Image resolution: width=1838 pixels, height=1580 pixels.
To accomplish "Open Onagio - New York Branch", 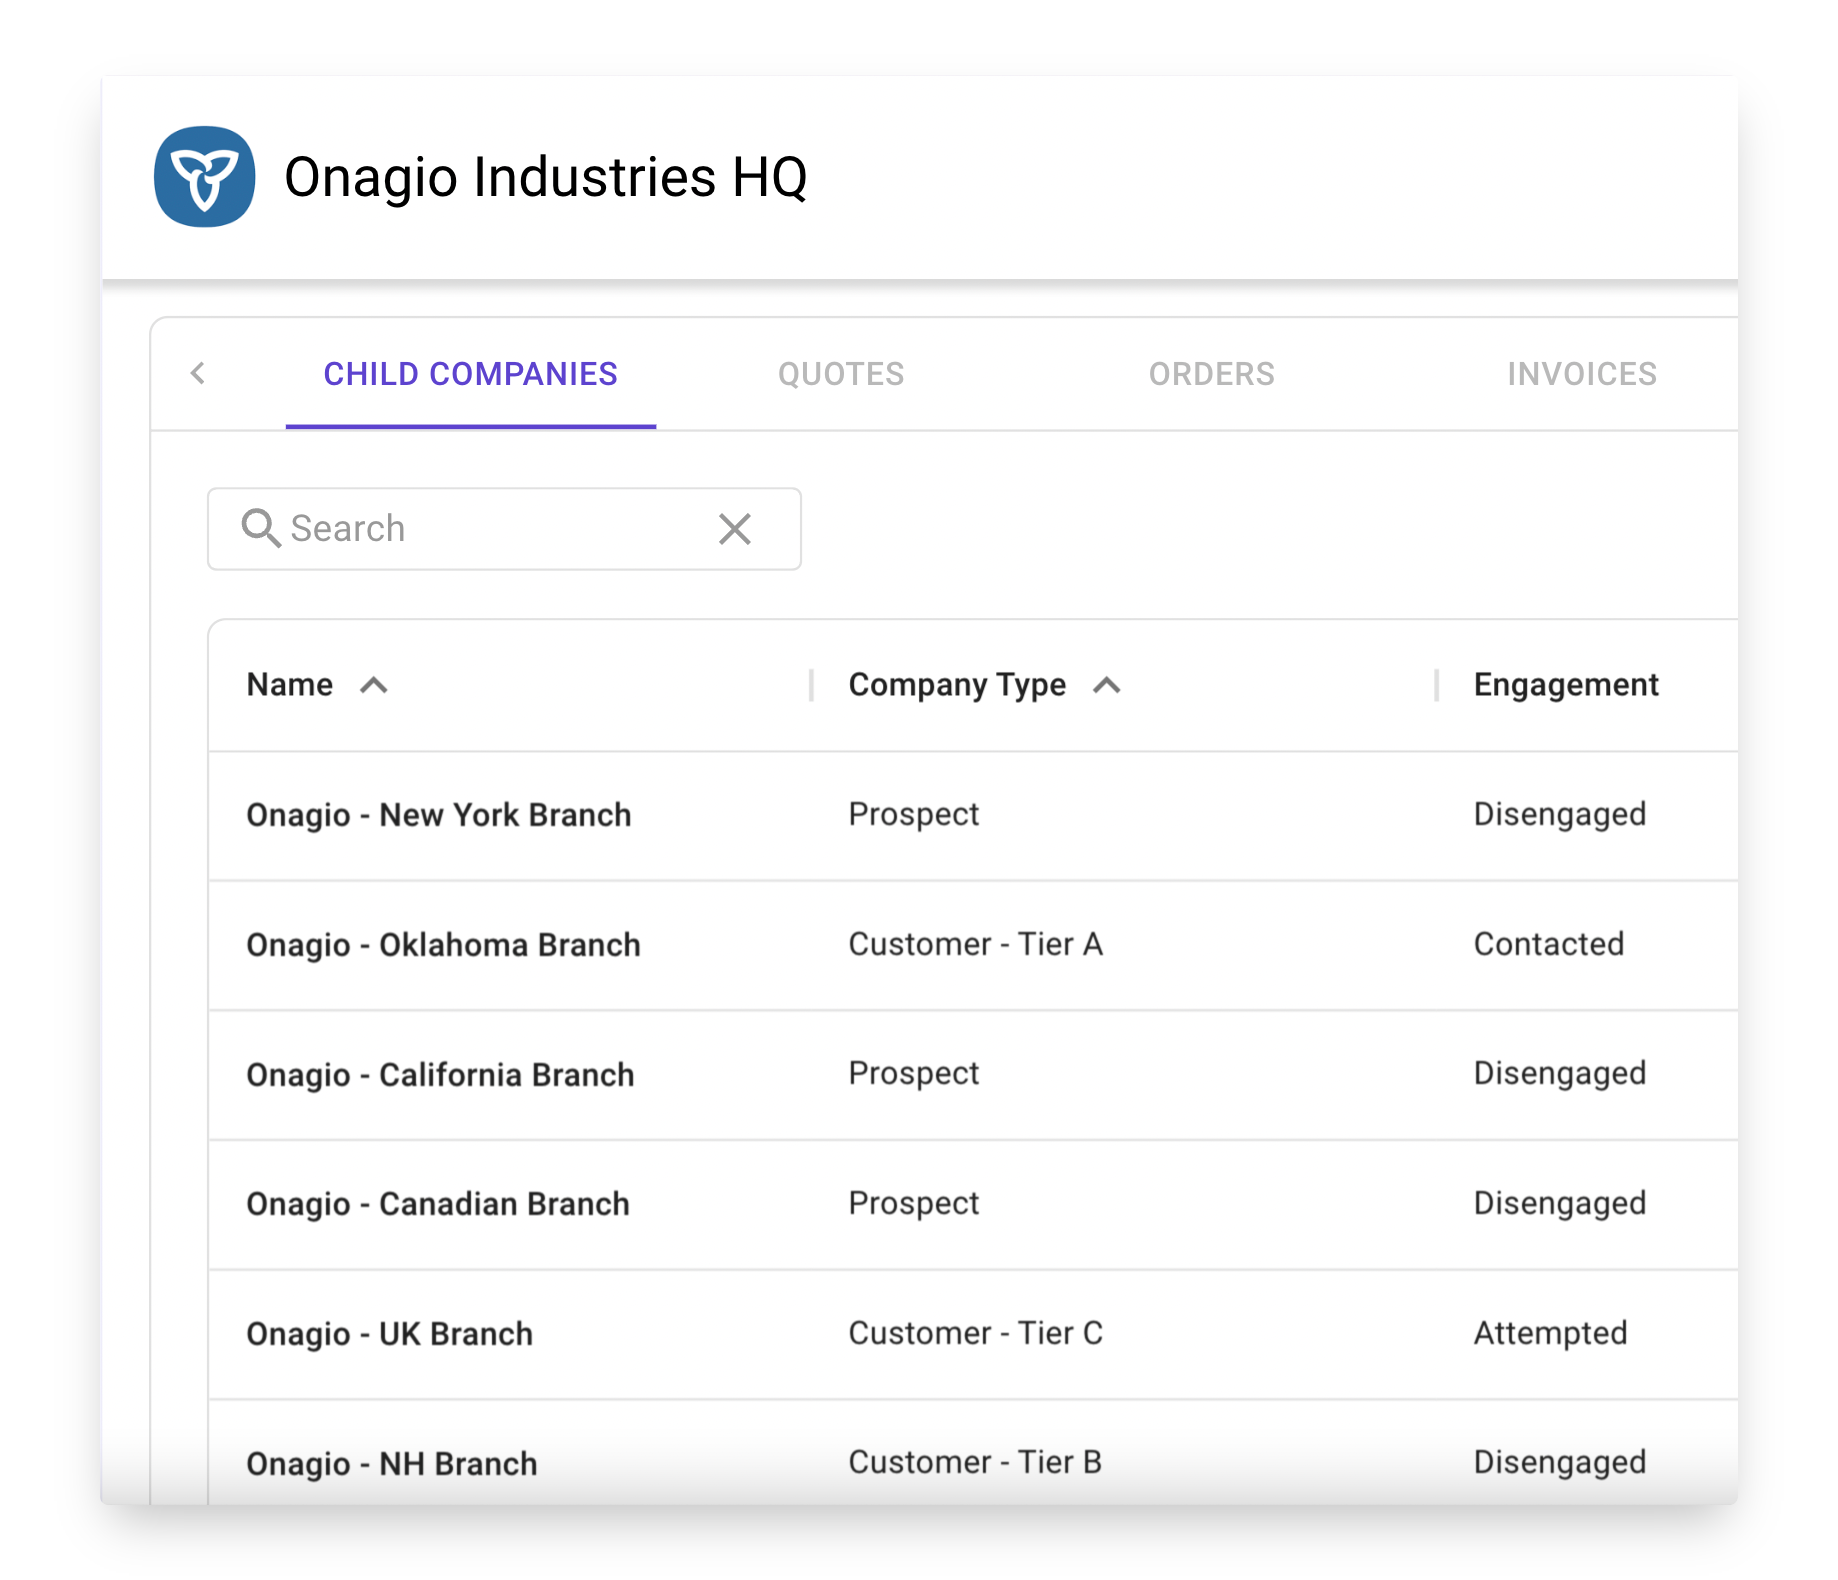I will [439, 815].
